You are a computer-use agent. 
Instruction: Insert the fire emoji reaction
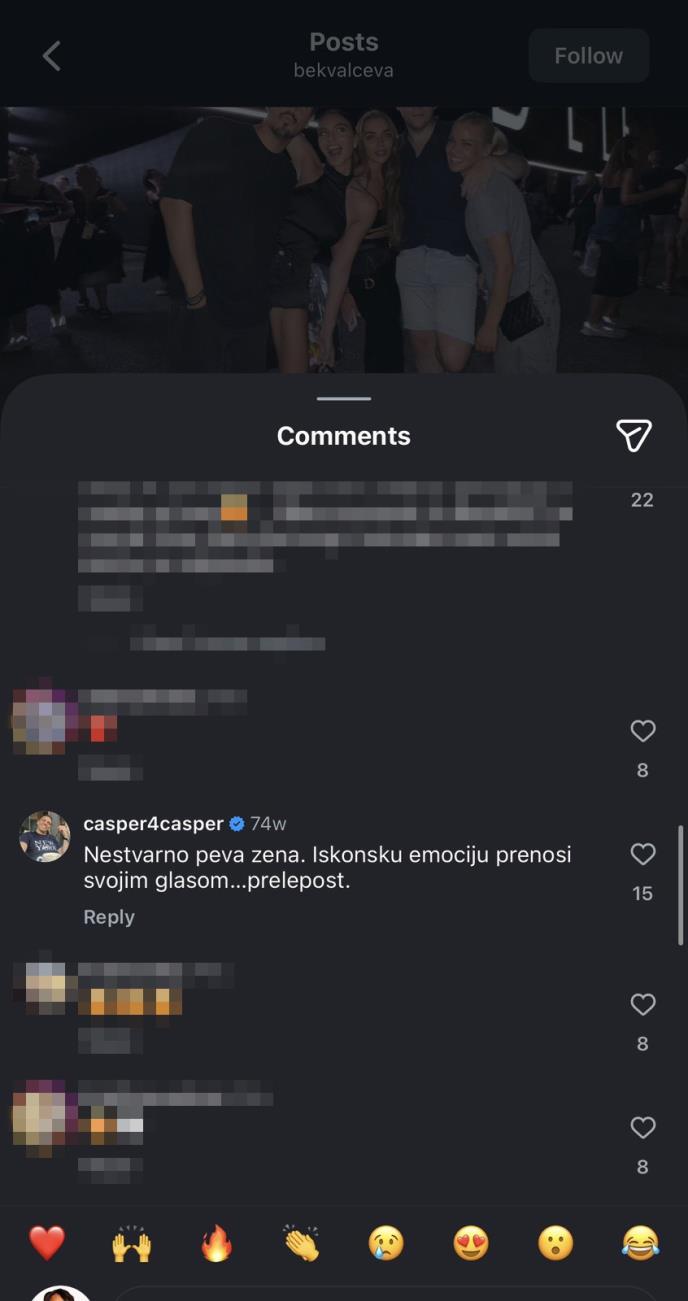tap(216, 1243)
